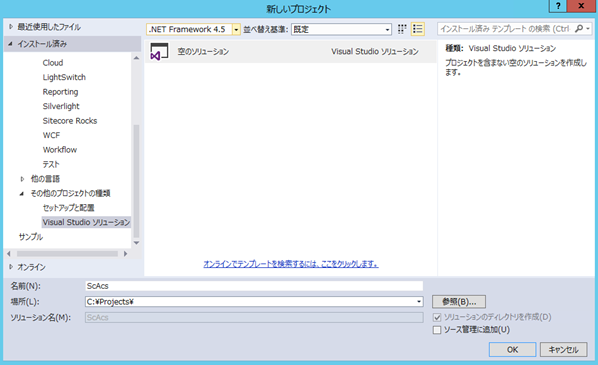Collapse その他のプロジェクトの種類 node
This screenshot has width=598, height=365.
(22, 193)
